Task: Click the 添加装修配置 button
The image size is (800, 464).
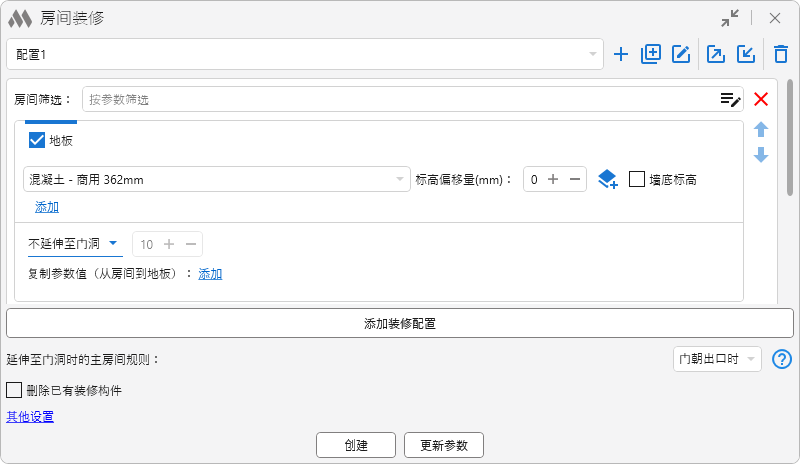Action: (400, 323)
